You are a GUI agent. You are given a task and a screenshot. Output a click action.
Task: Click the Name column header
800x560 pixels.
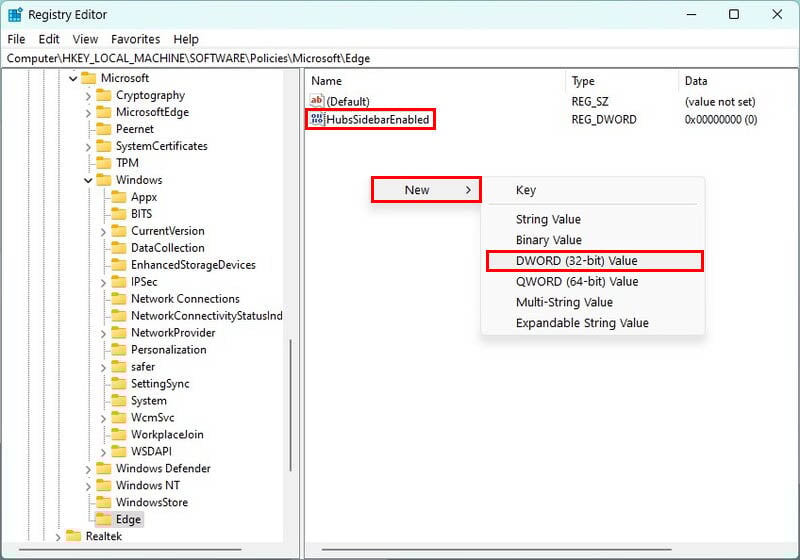(435, 81)
